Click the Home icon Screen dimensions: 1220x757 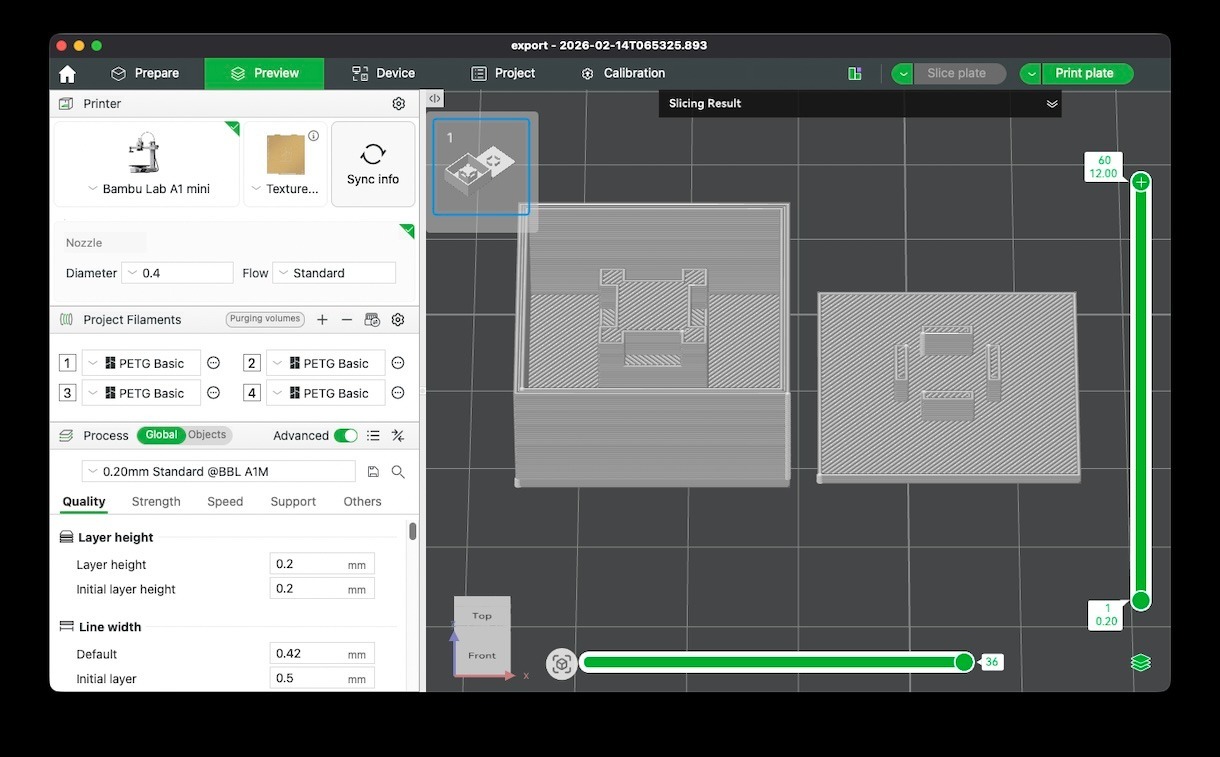click(x=67, y=74)
